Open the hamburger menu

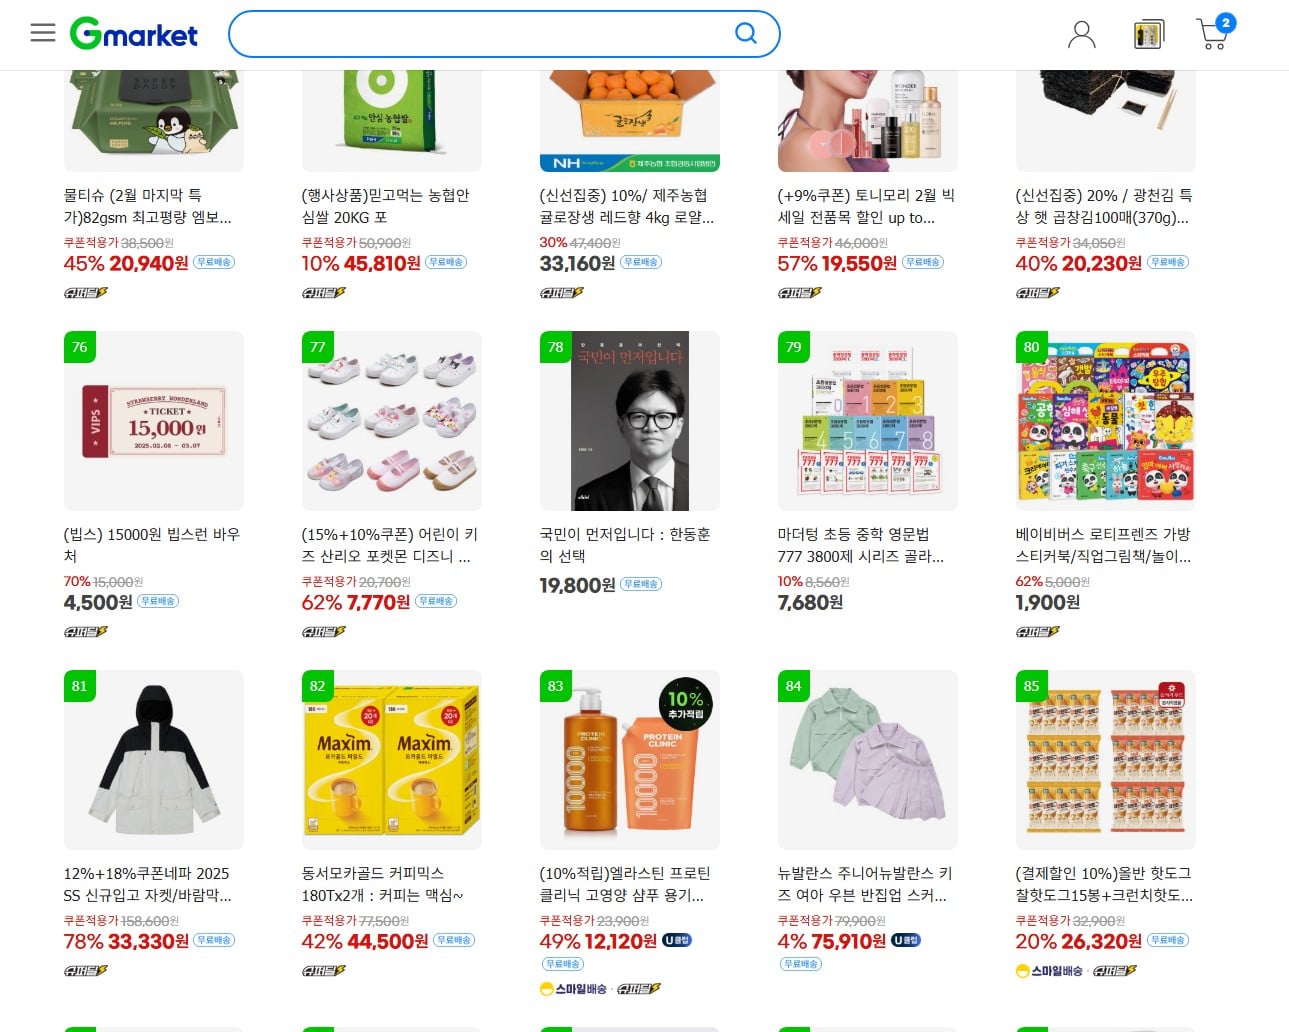pyautogui.click(x=43, y=34)
